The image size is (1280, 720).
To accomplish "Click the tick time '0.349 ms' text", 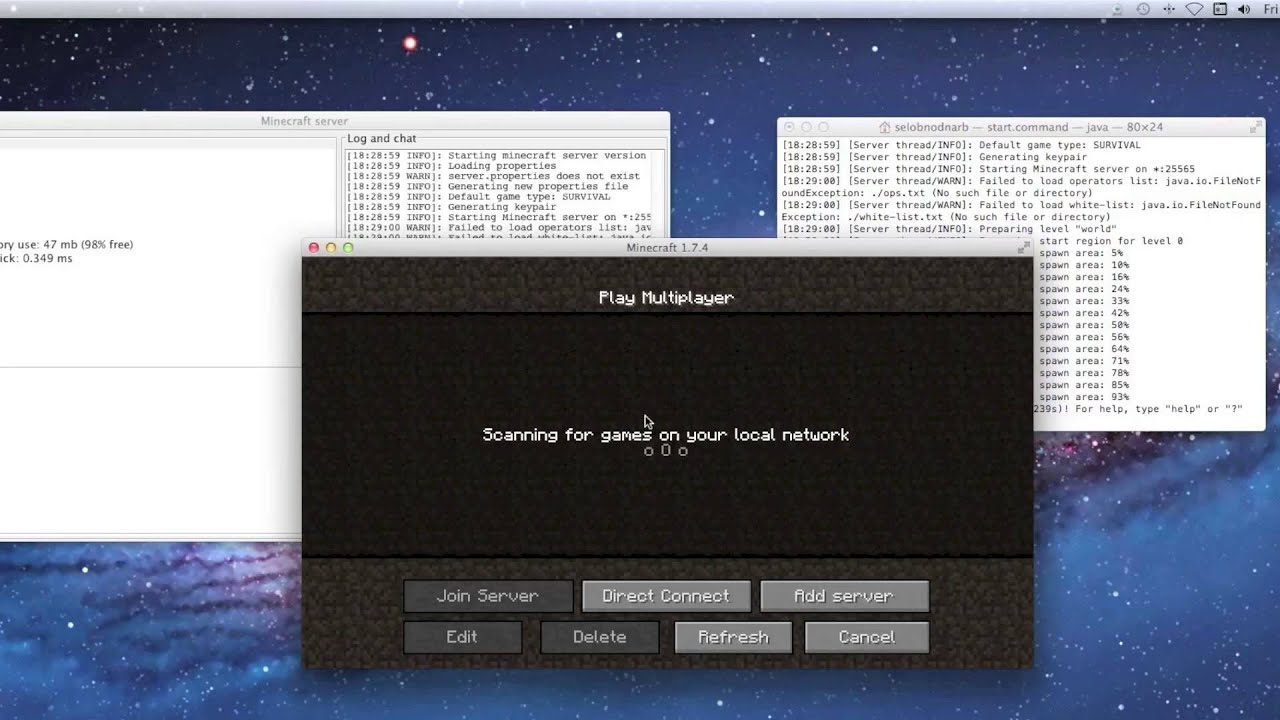I will [x=48, y=259].
